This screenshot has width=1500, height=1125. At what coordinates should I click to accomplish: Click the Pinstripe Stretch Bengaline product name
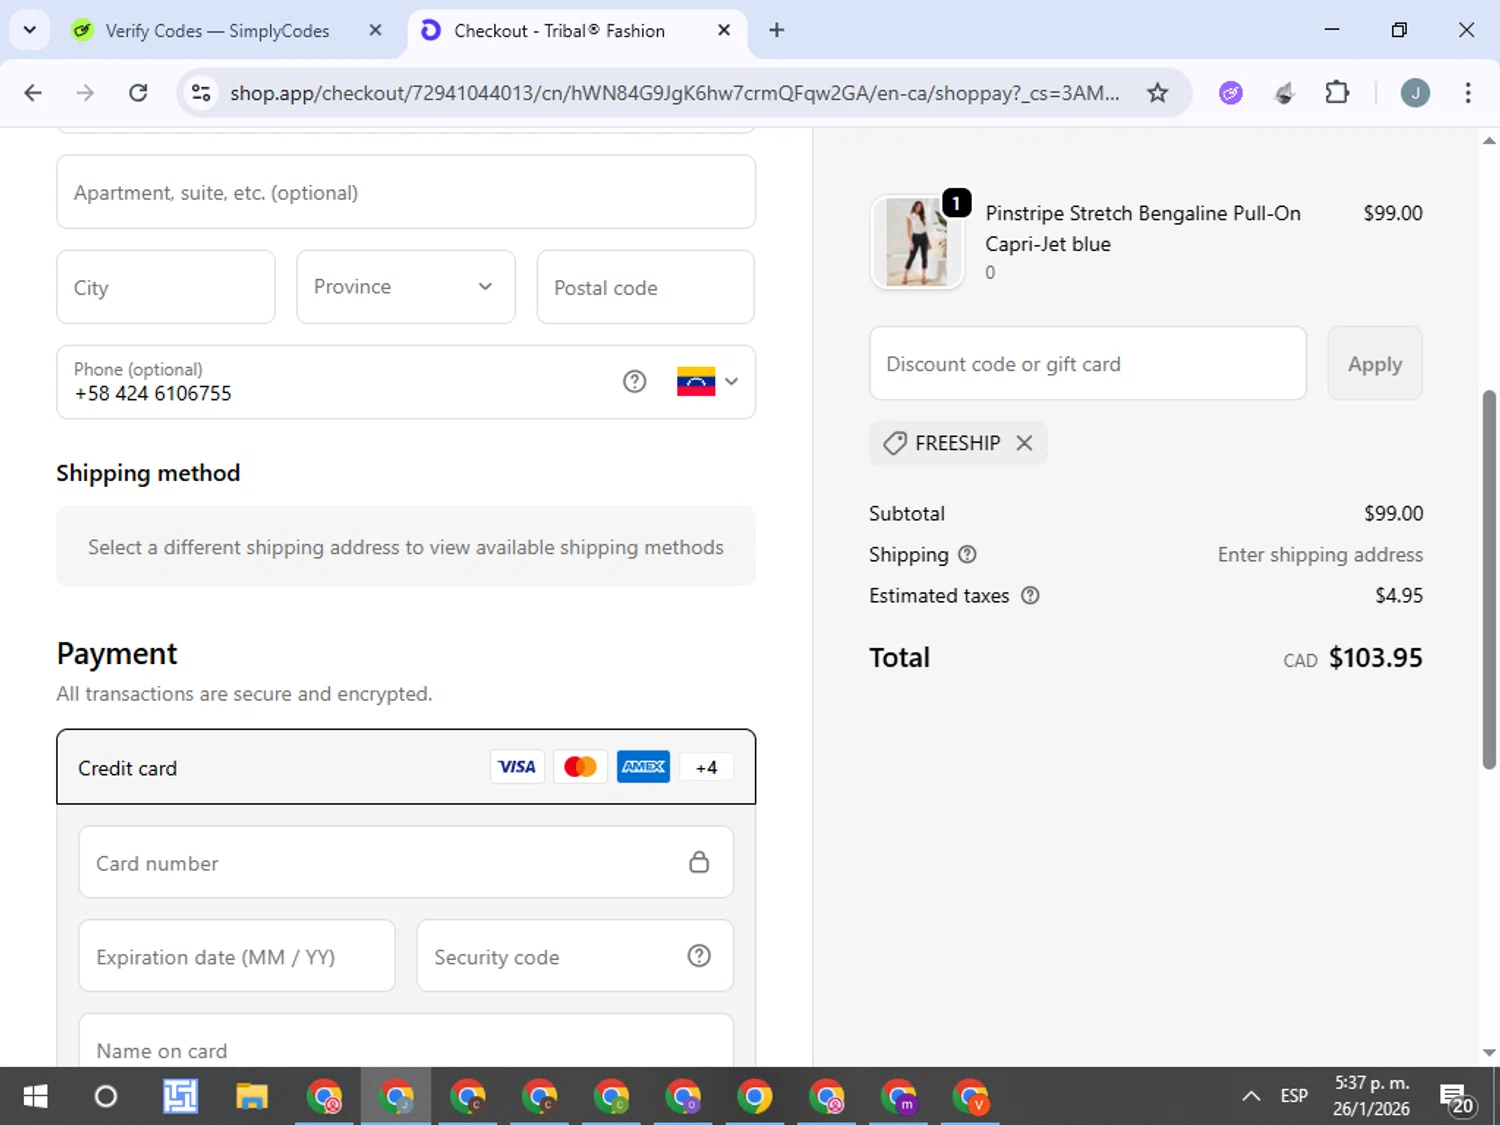coord(1143,228)
